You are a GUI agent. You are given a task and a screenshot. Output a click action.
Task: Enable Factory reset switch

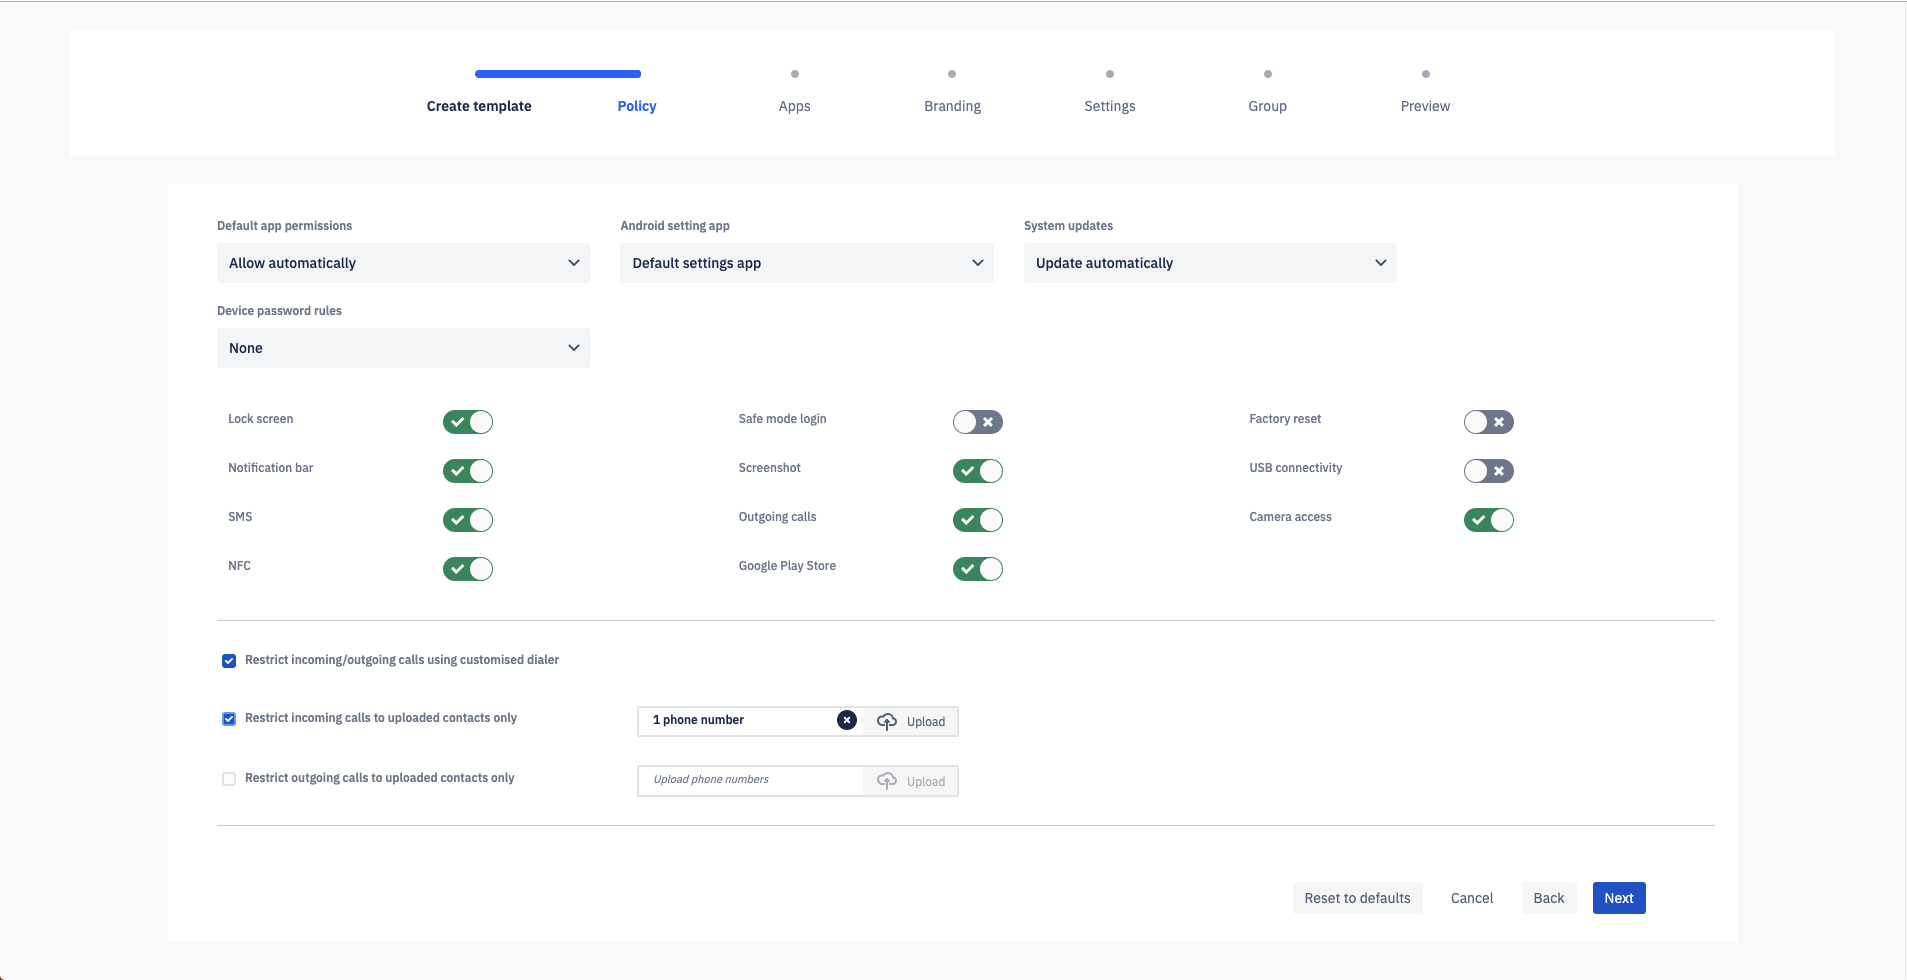point(1489,422)
